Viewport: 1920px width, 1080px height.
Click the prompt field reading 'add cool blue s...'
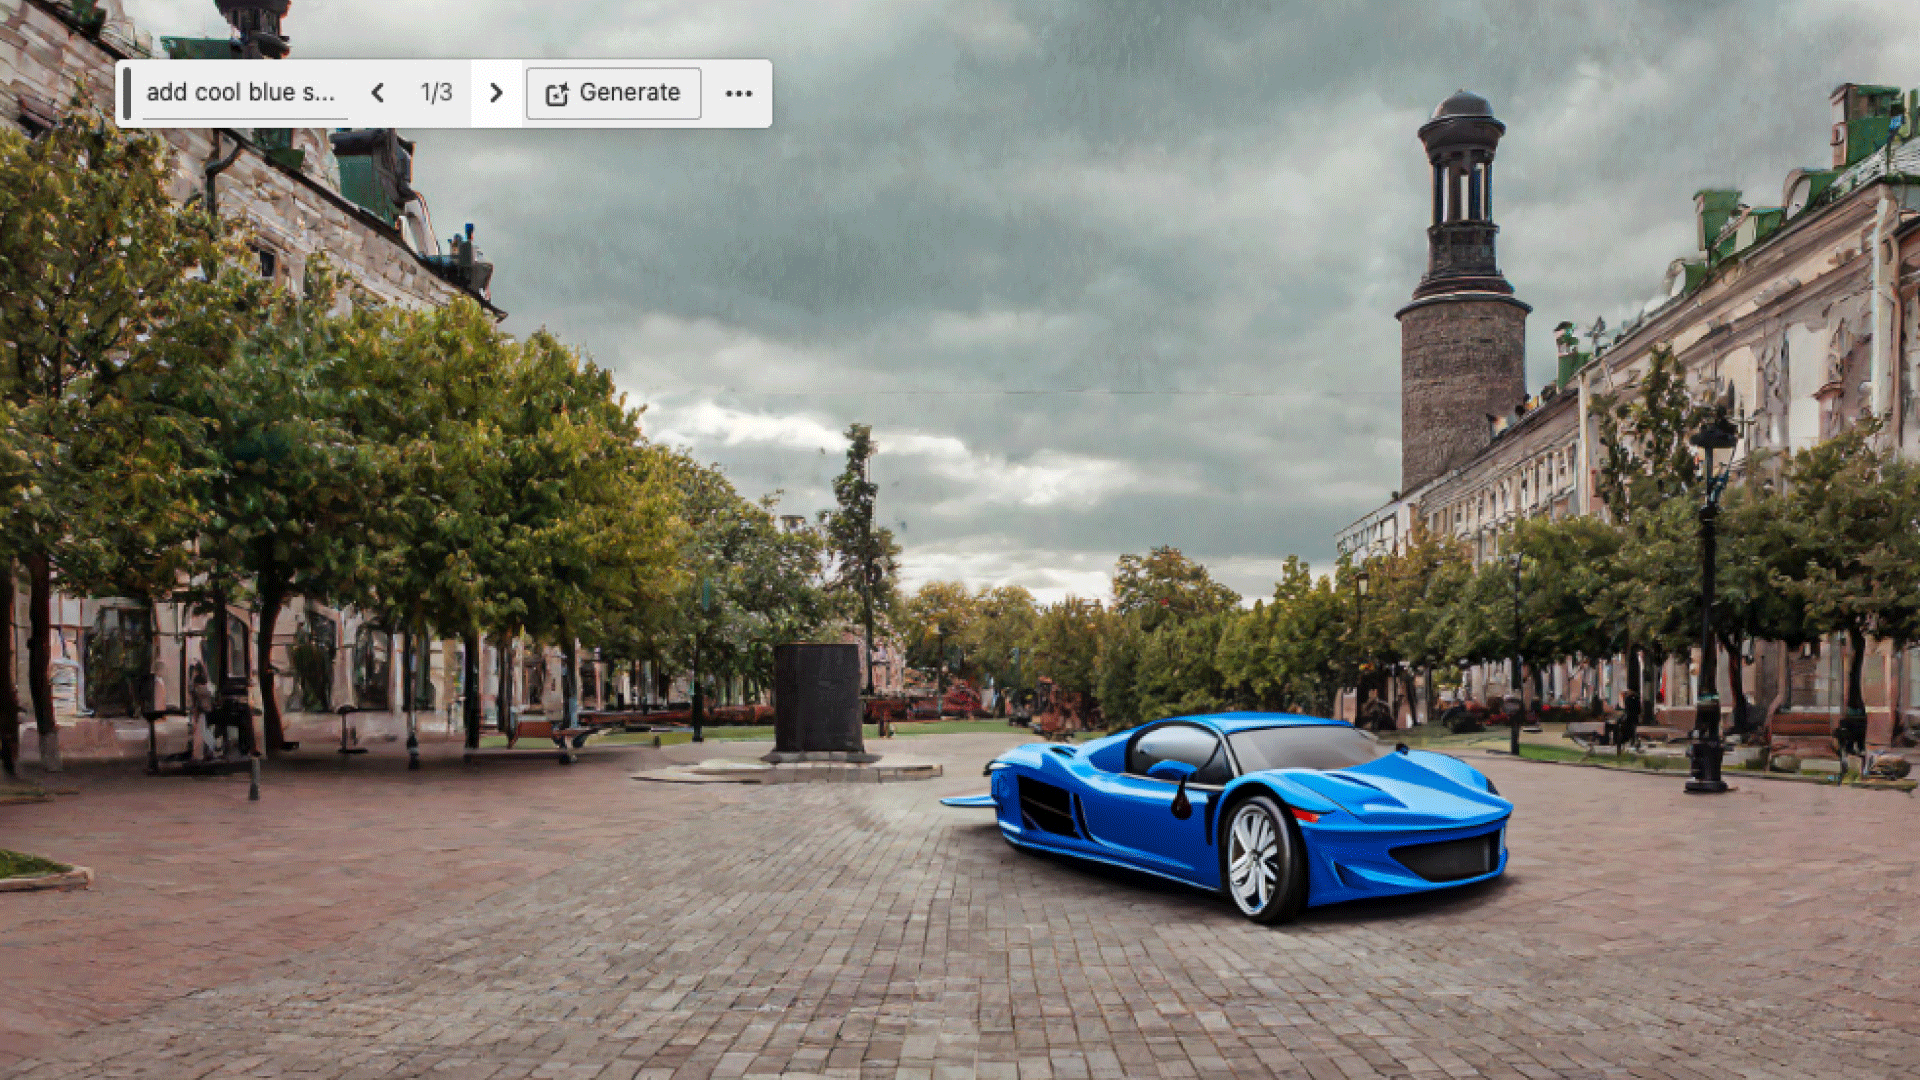[245, 93]
